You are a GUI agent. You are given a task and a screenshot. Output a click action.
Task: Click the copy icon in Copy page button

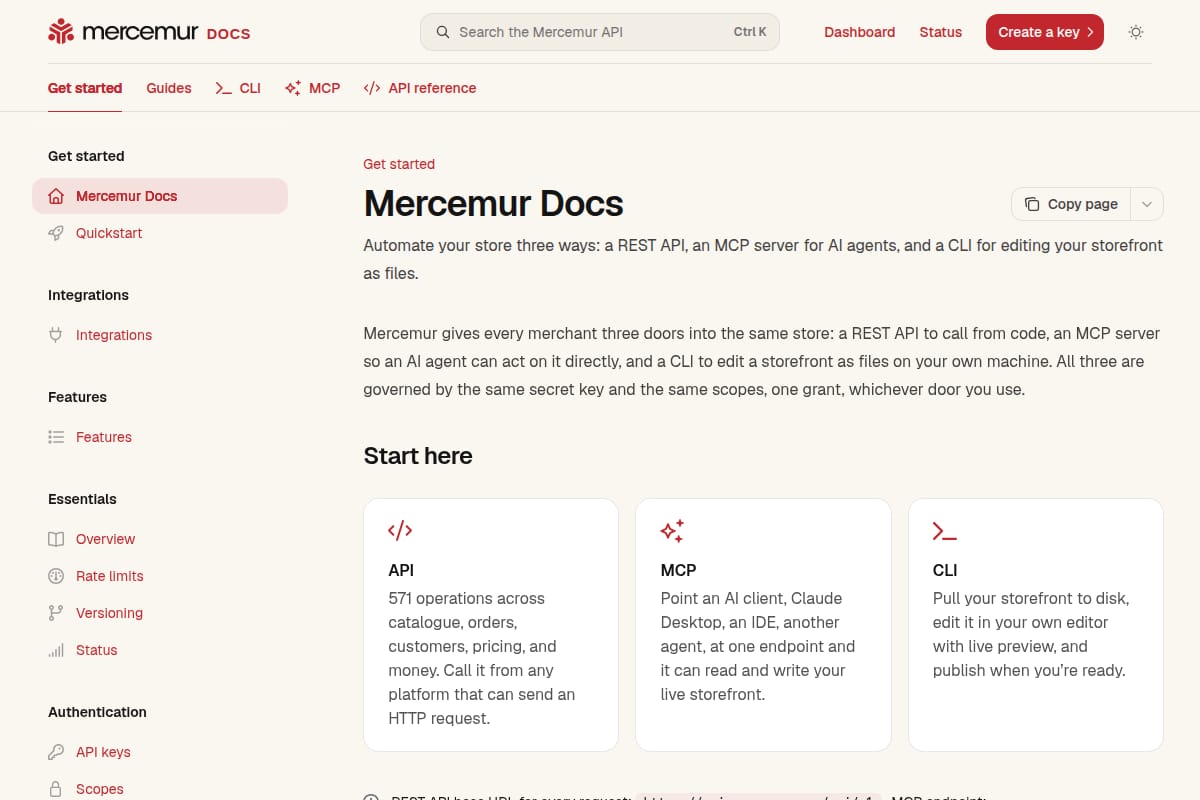pyautogui.click(x=1032, y=204)
